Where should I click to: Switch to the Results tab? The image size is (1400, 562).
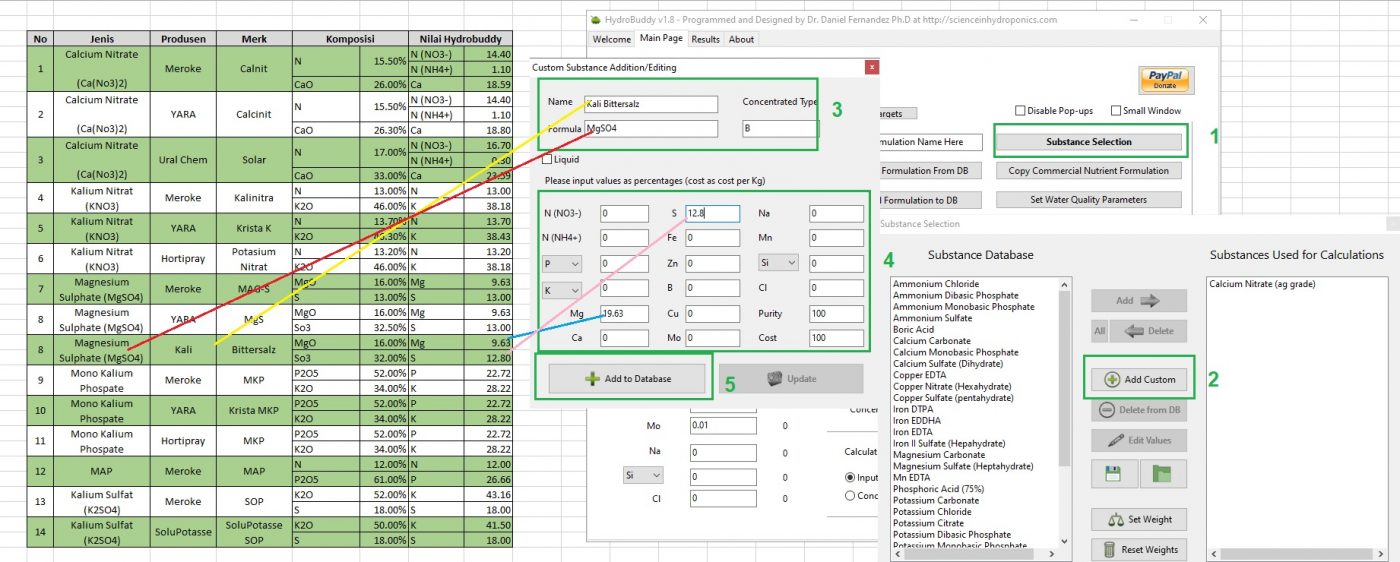point(705,39)
